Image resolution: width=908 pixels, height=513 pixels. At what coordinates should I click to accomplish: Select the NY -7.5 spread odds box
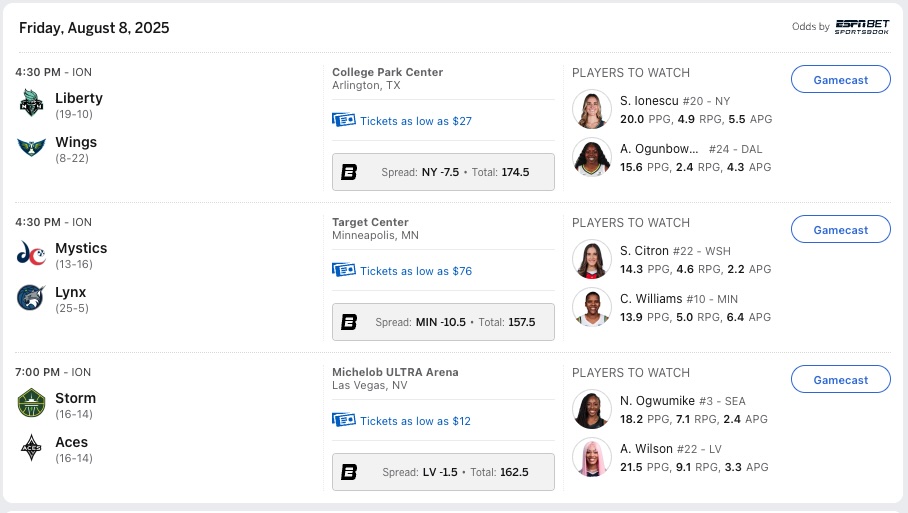pos(443,172)
